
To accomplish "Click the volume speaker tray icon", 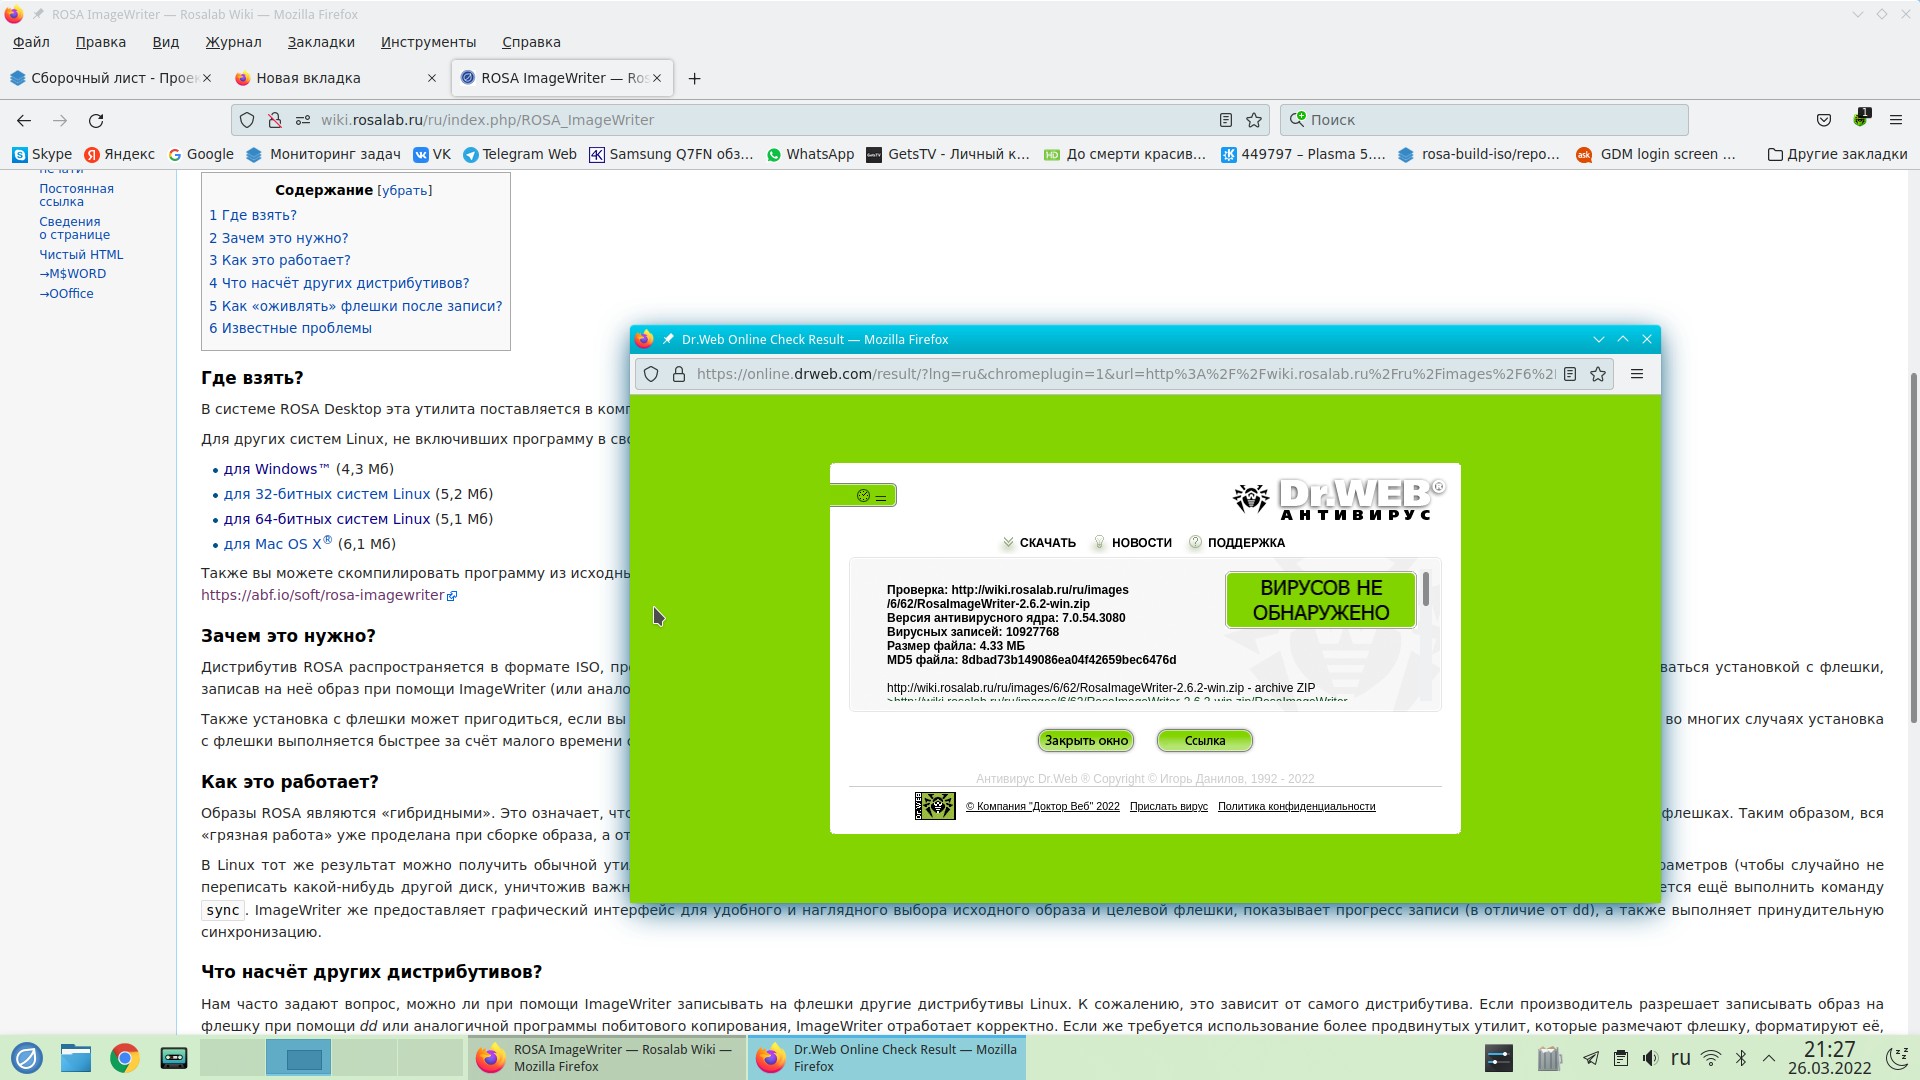I will pos(1650,1058).
